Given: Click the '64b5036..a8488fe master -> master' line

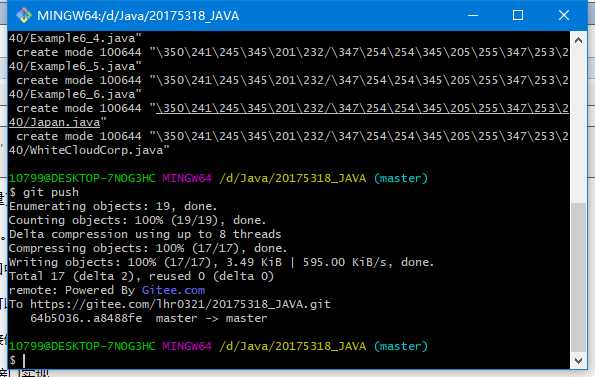Looking at the screenshot, I should 149,318.
